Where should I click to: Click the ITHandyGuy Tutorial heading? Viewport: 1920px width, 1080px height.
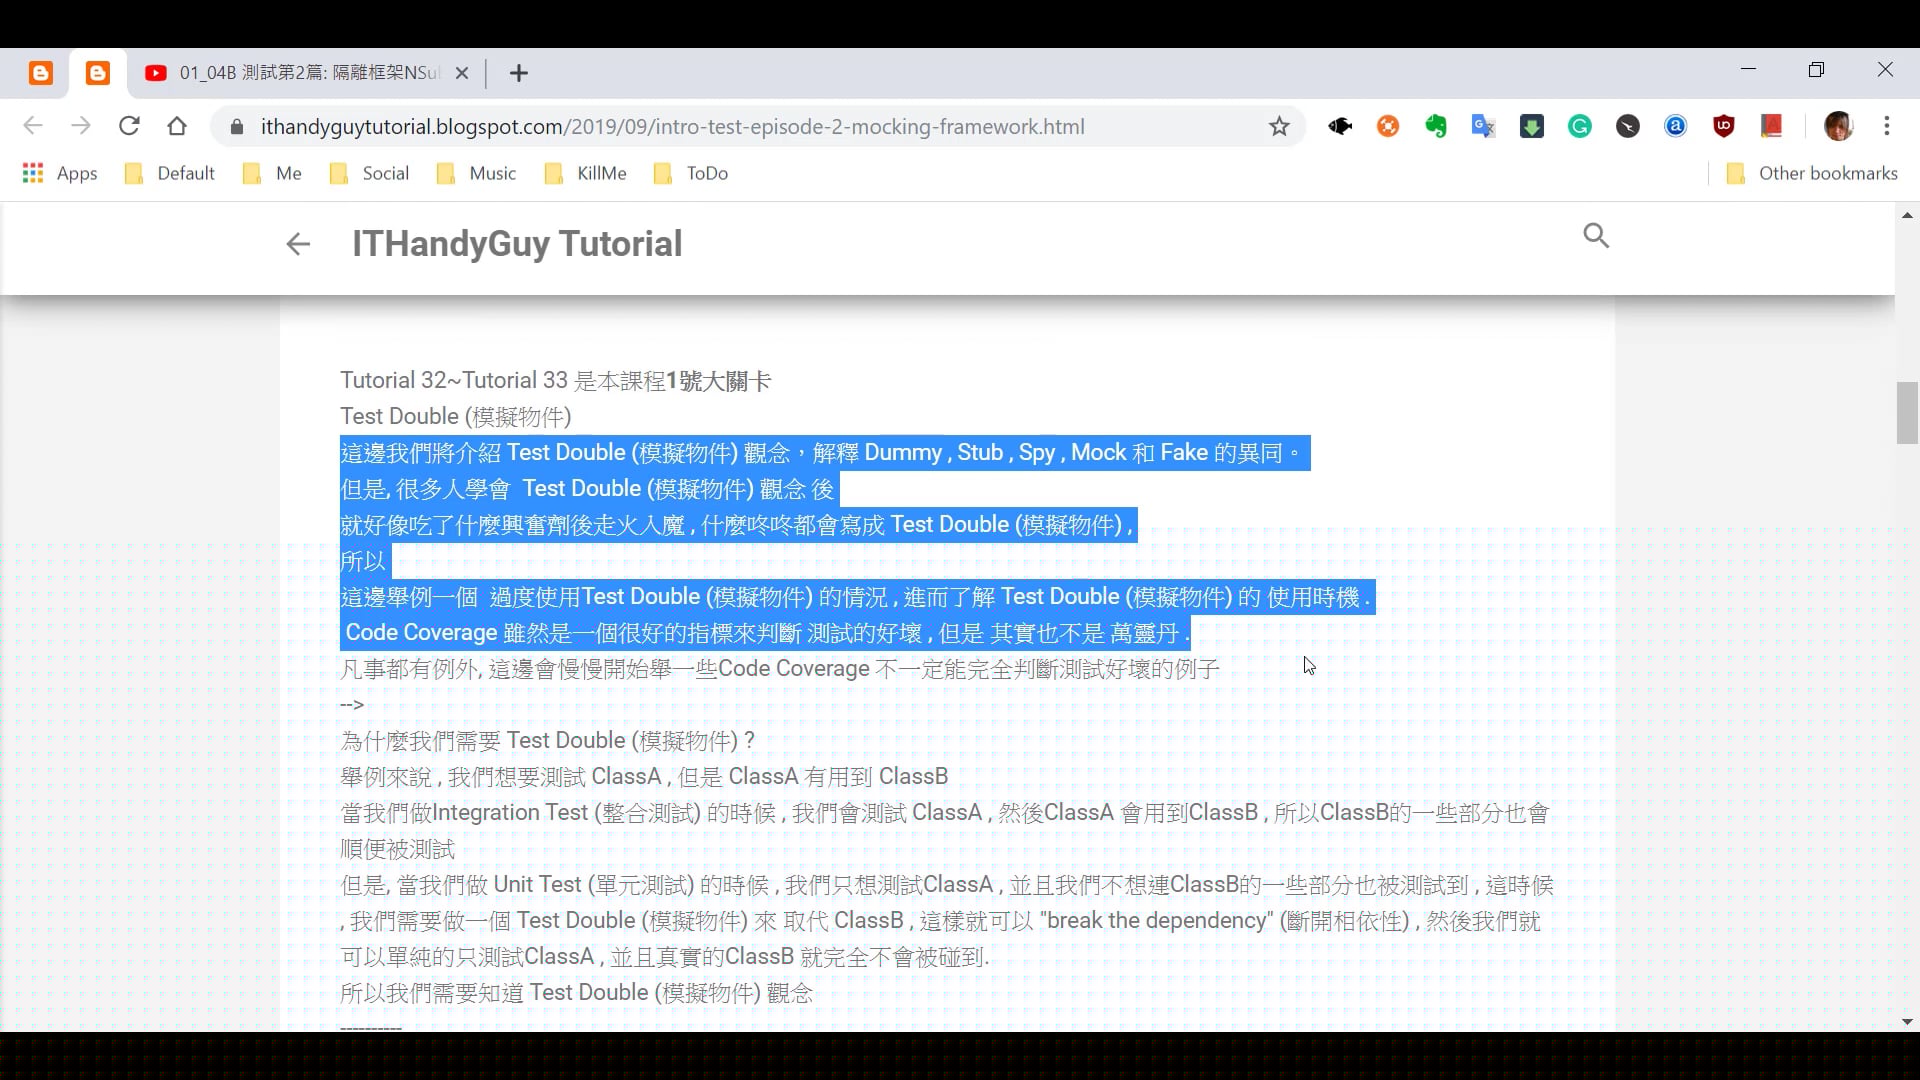click(516, 243)
